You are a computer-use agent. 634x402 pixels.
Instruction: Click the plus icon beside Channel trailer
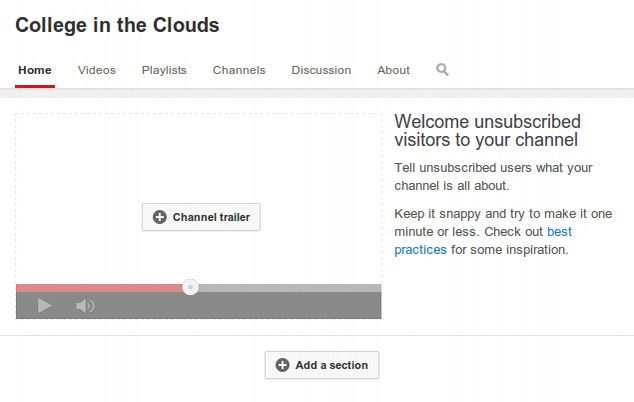point(160,217)
